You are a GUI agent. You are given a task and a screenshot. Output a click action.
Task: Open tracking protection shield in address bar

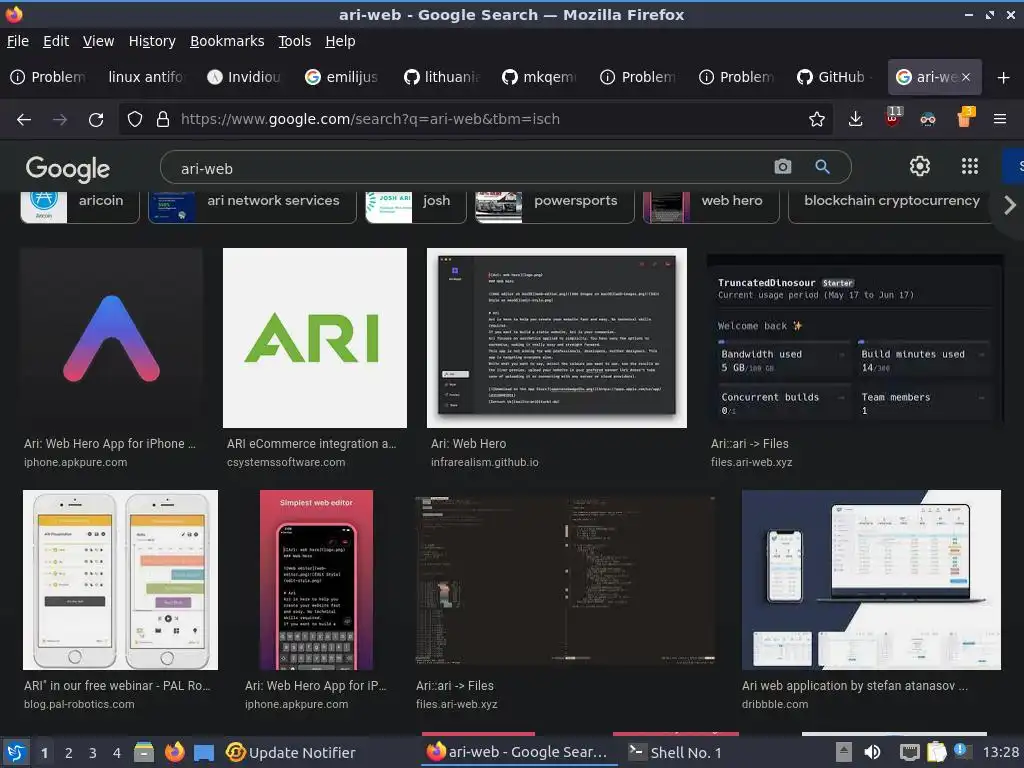pyautogui.click(x=135, y=120)
